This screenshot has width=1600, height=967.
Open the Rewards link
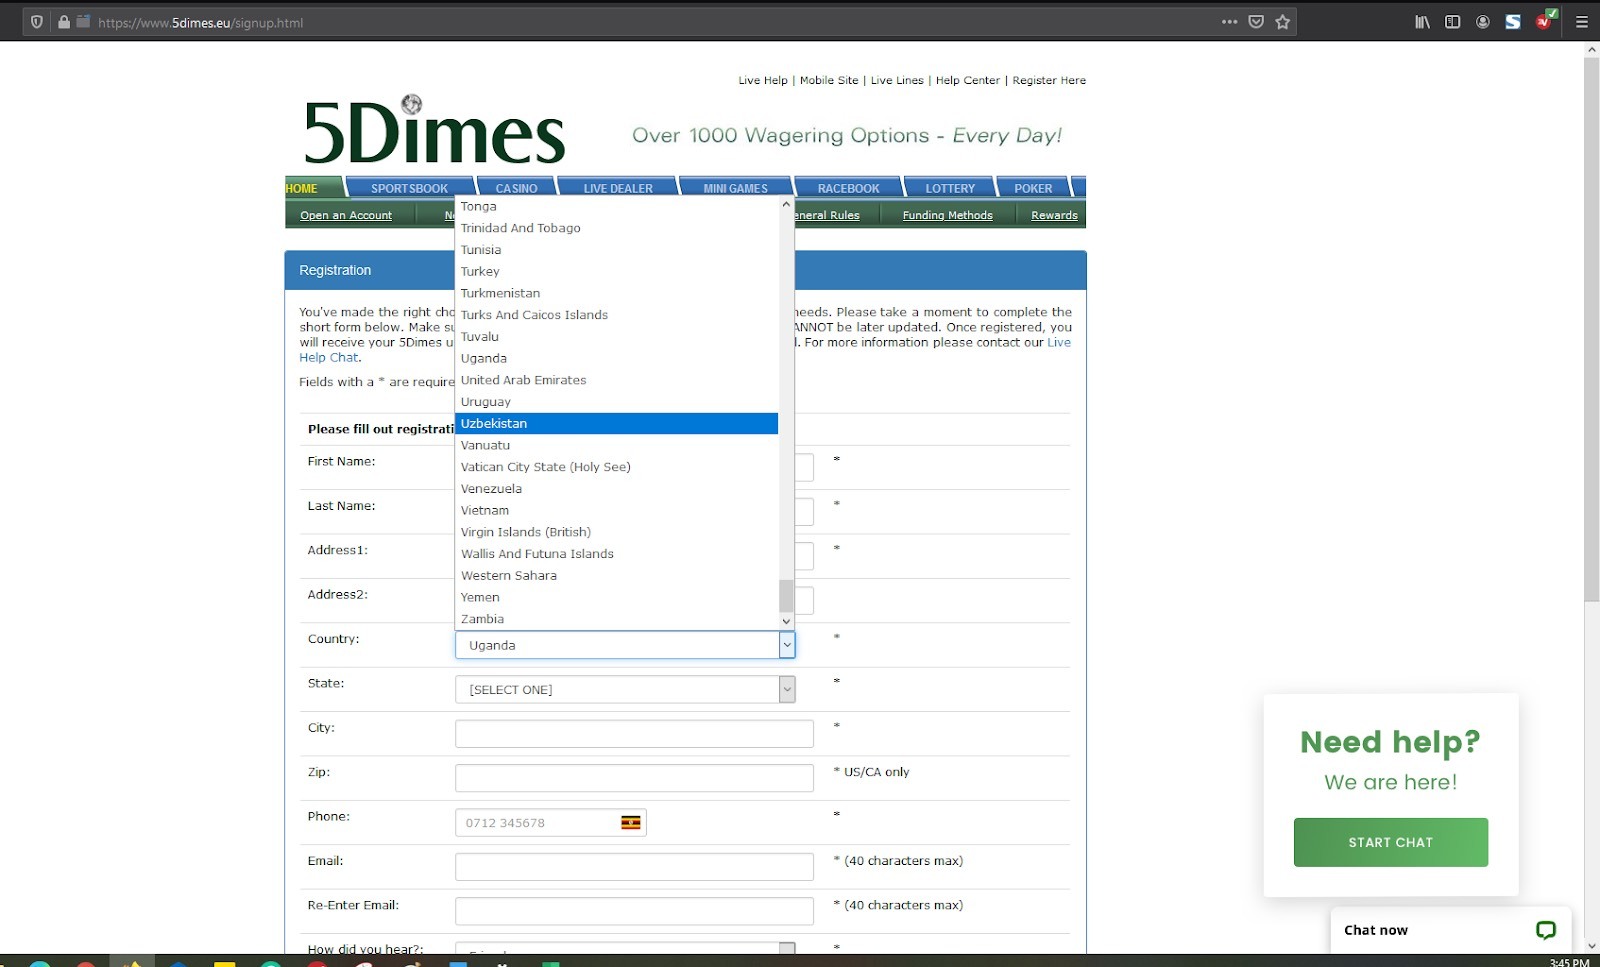tap(1054, 215)
